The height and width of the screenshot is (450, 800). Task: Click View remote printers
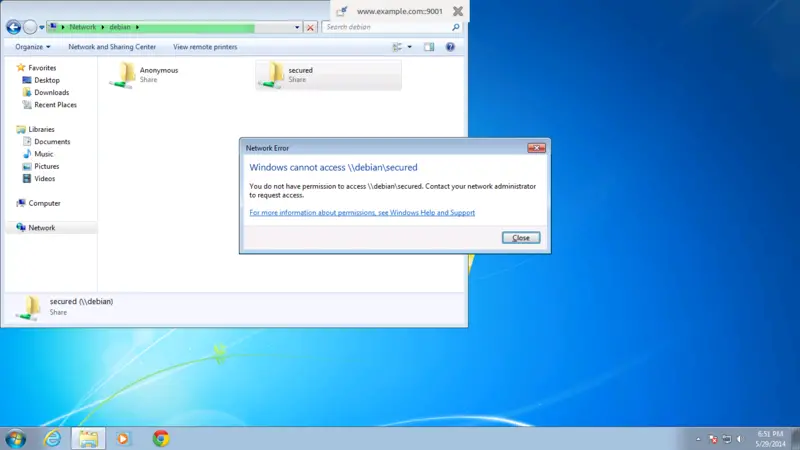[x=205, y=47]
